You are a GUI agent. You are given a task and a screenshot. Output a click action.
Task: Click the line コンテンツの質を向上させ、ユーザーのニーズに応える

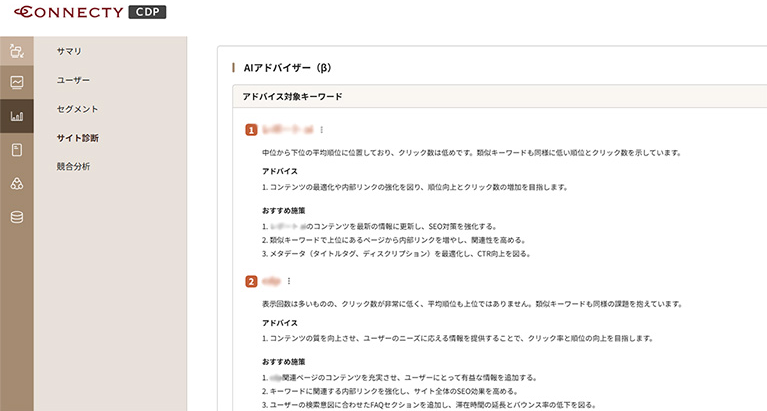pos(457,338)
